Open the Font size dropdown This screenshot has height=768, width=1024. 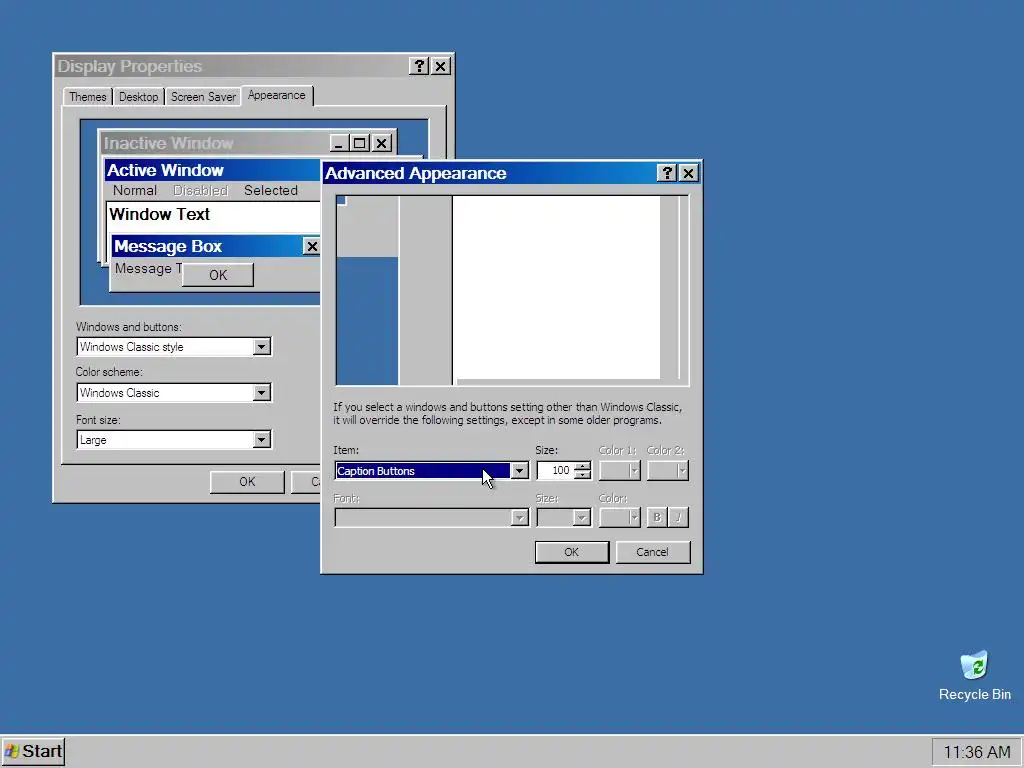pyautogui.click(x=261, y=440)
